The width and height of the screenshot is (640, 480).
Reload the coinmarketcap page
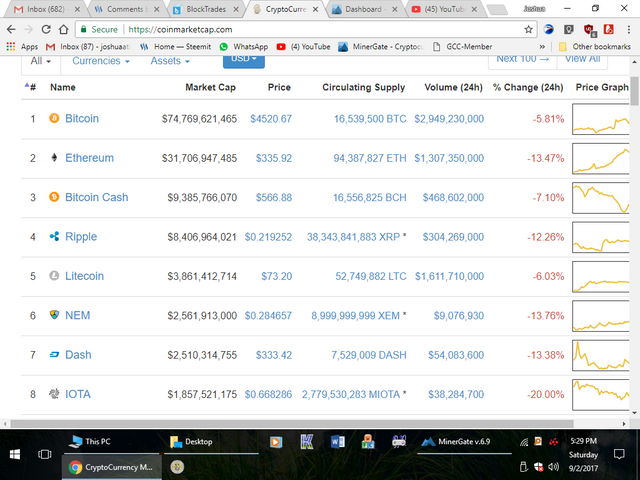[x=46, y=29]
